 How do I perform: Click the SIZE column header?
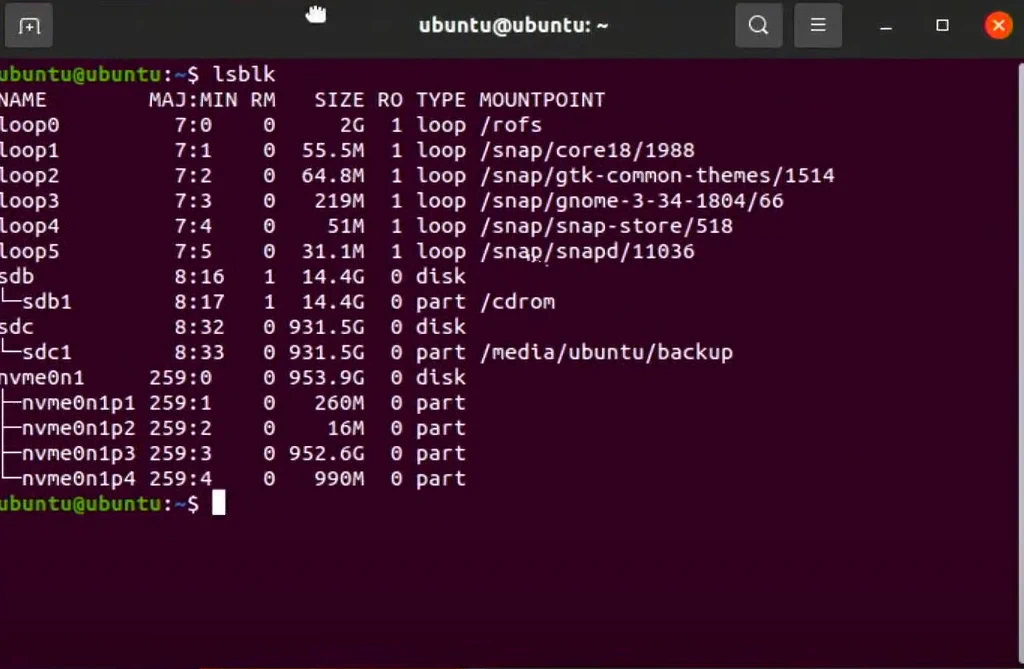339,100
